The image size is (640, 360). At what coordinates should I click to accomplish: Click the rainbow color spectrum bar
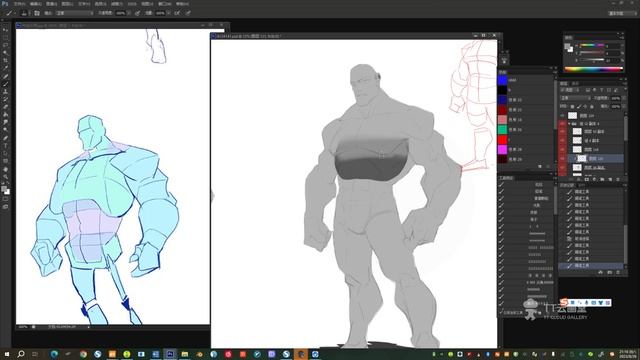pos(594,69)
